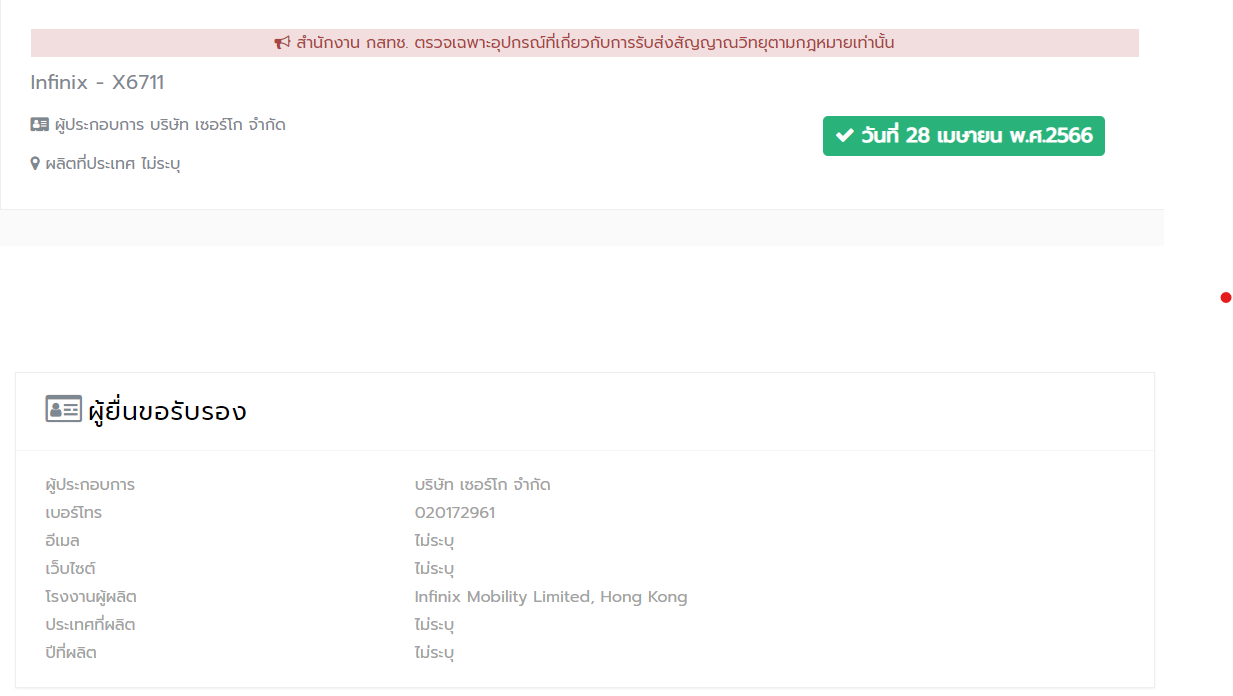Click the megaphone icon in the notice banner
Viewport: 1233px width, 696px height.
pyautogui.click(x=282, y=43)
